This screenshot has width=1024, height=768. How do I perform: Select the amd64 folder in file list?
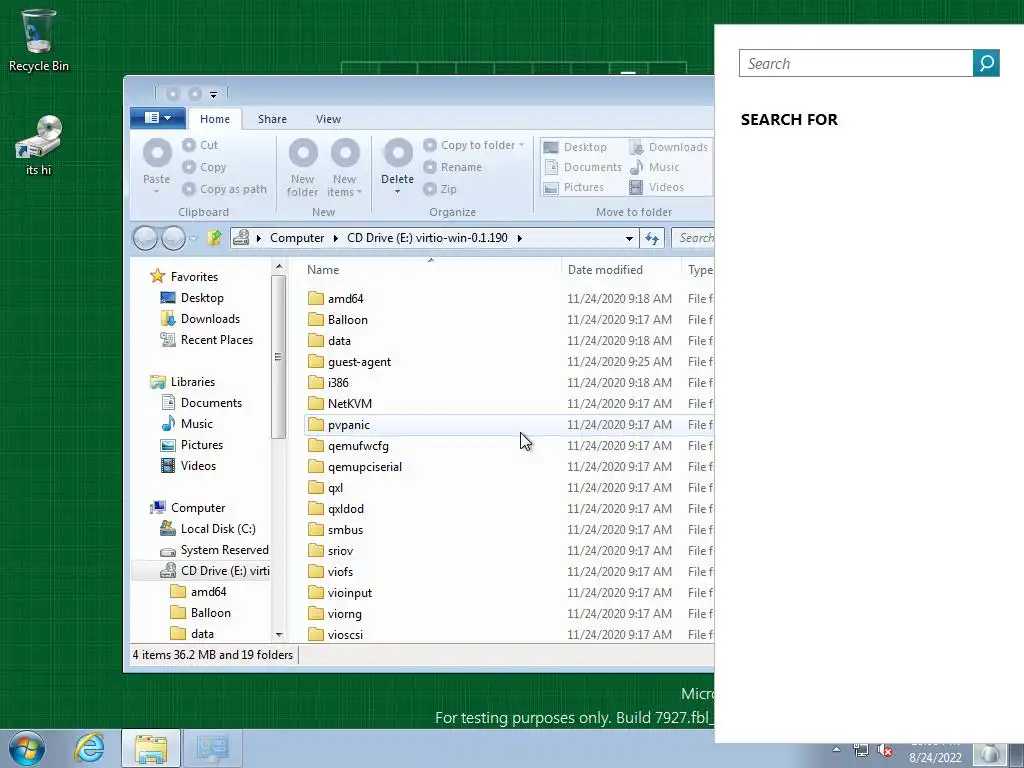(x=336, y=298)
